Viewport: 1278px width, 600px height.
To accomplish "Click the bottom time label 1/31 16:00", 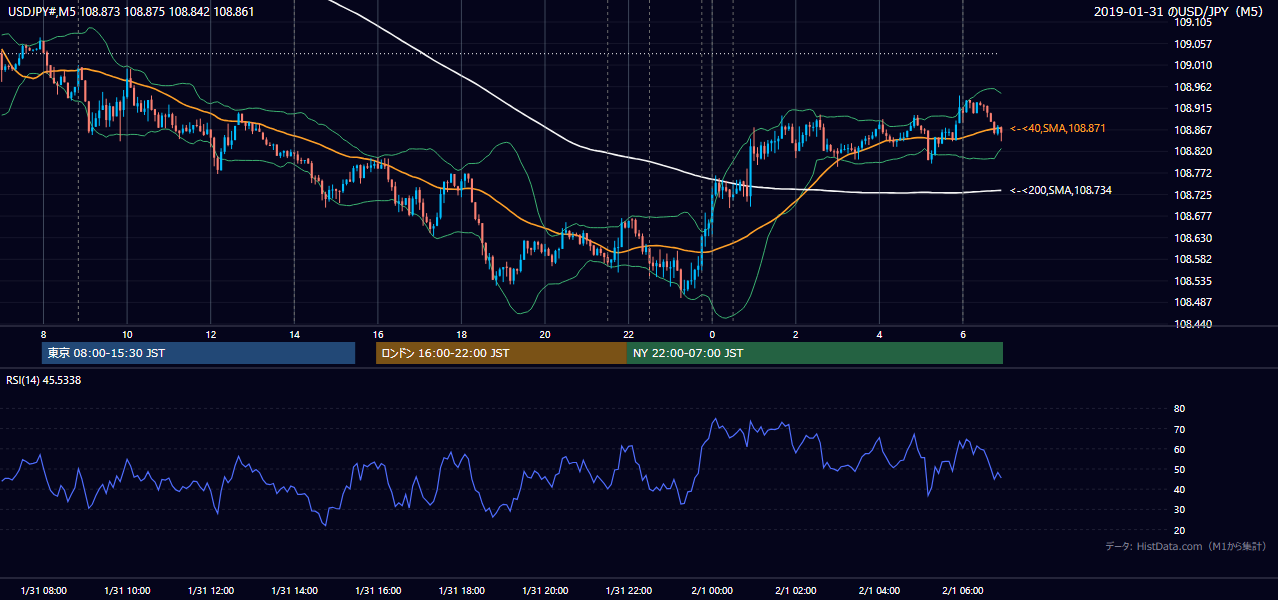I will point(377,590).
